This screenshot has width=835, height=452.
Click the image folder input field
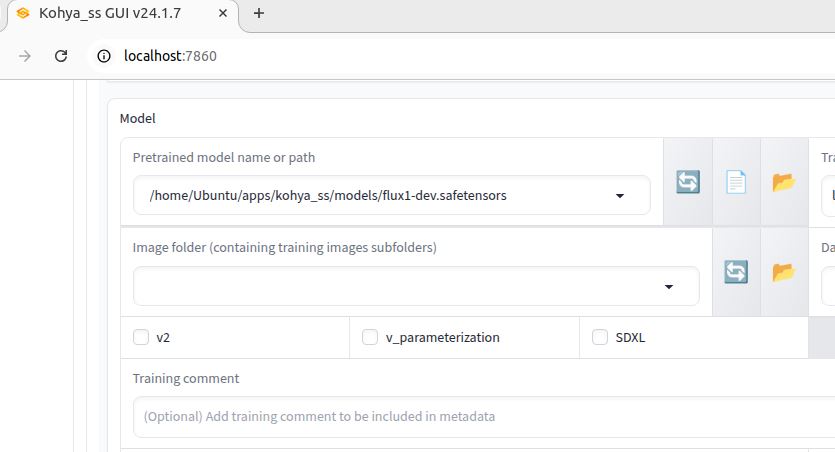point(400,286)
